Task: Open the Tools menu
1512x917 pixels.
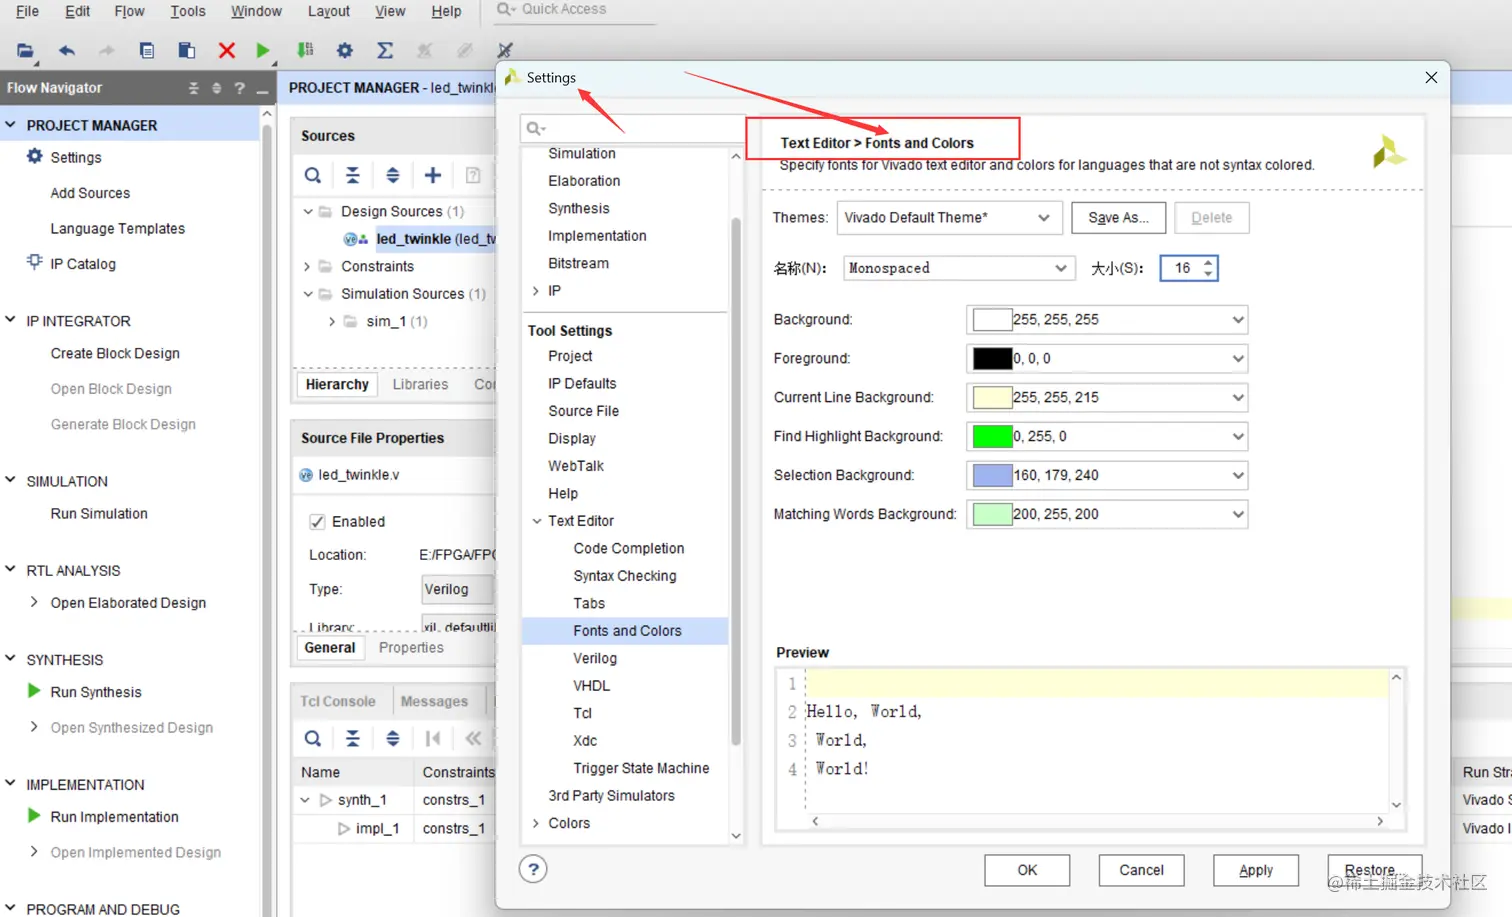Action: coord(187,11)
